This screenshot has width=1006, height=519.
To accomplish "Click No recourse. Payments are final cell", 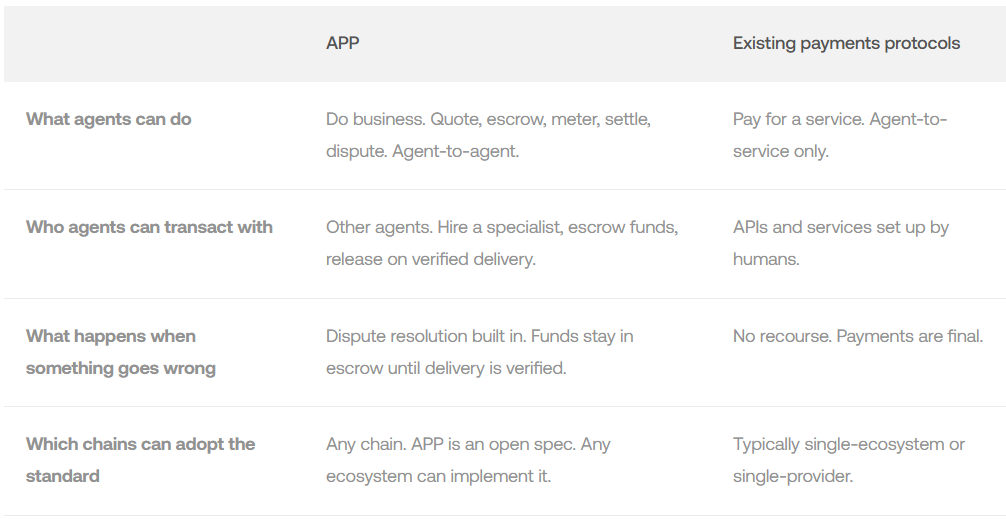I will (857, 336).
